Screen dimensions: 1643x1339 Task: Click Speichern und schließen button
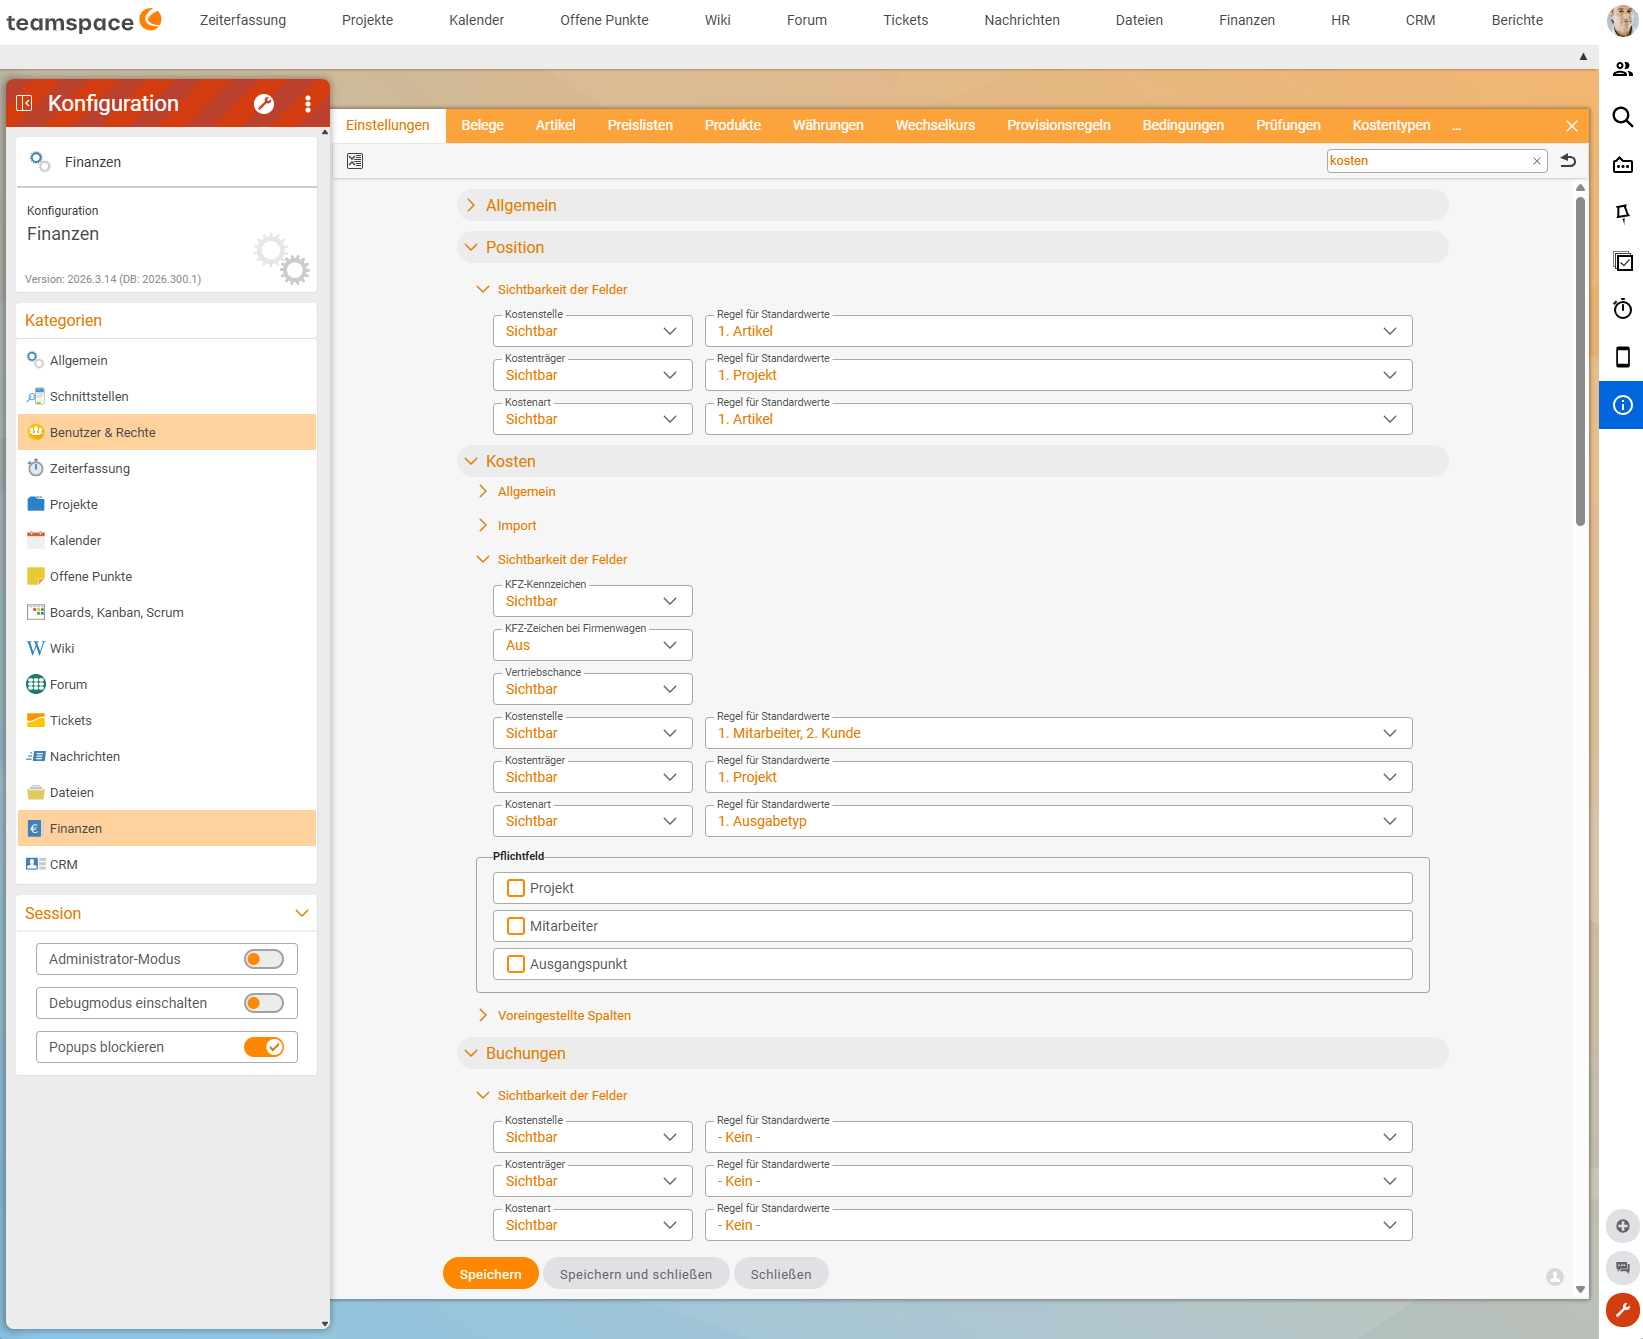[x=636, y=1274]
